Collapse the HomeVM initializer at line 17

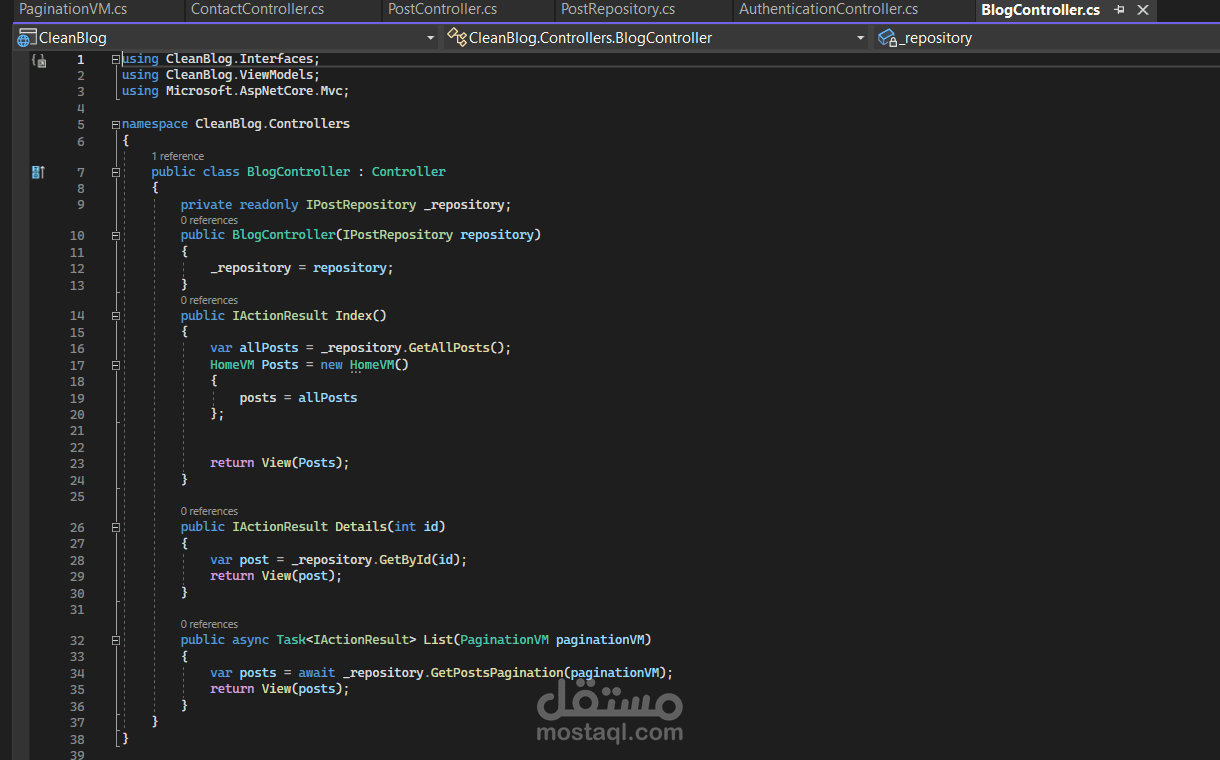116,365
